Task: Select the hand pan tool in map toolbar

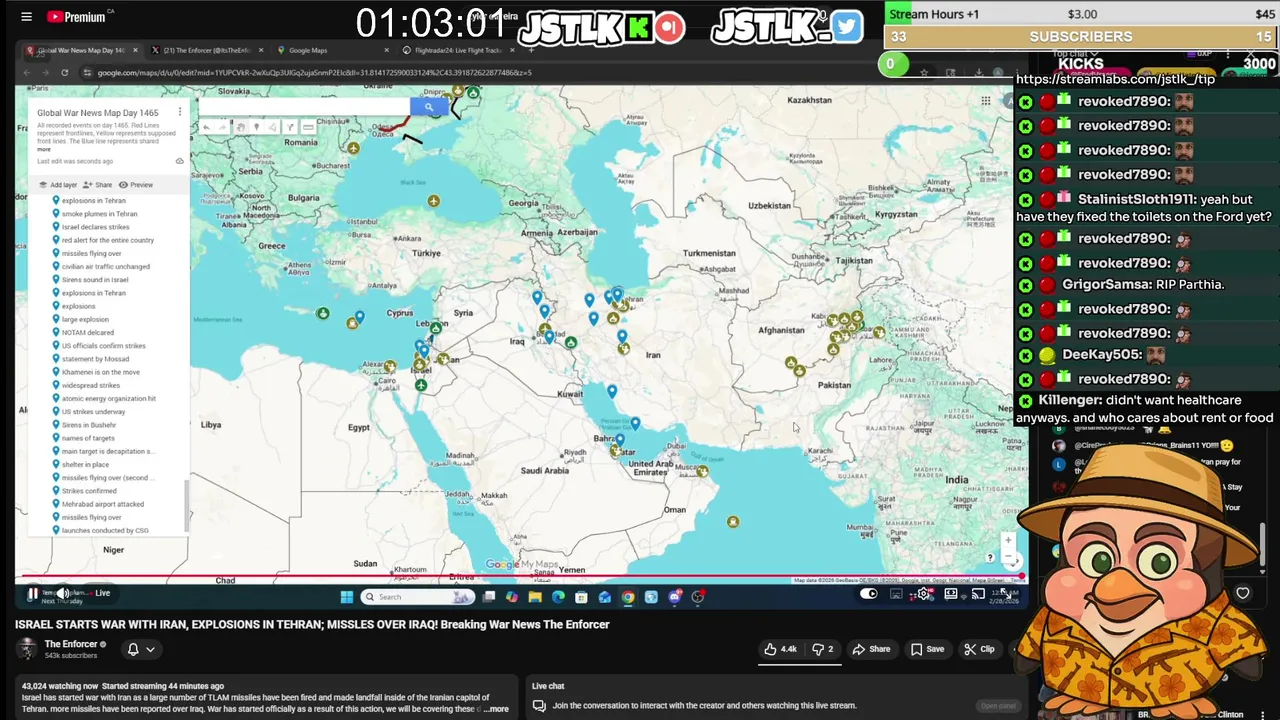Action: click(x=240, y=127)
